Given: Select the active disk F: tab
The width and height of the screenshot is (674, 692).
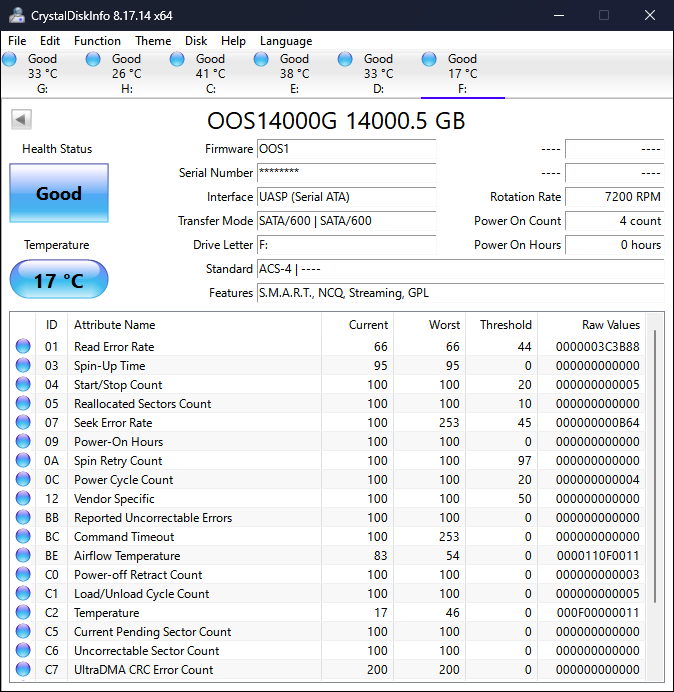Looking at the screenshot, I should pos(463,73).
